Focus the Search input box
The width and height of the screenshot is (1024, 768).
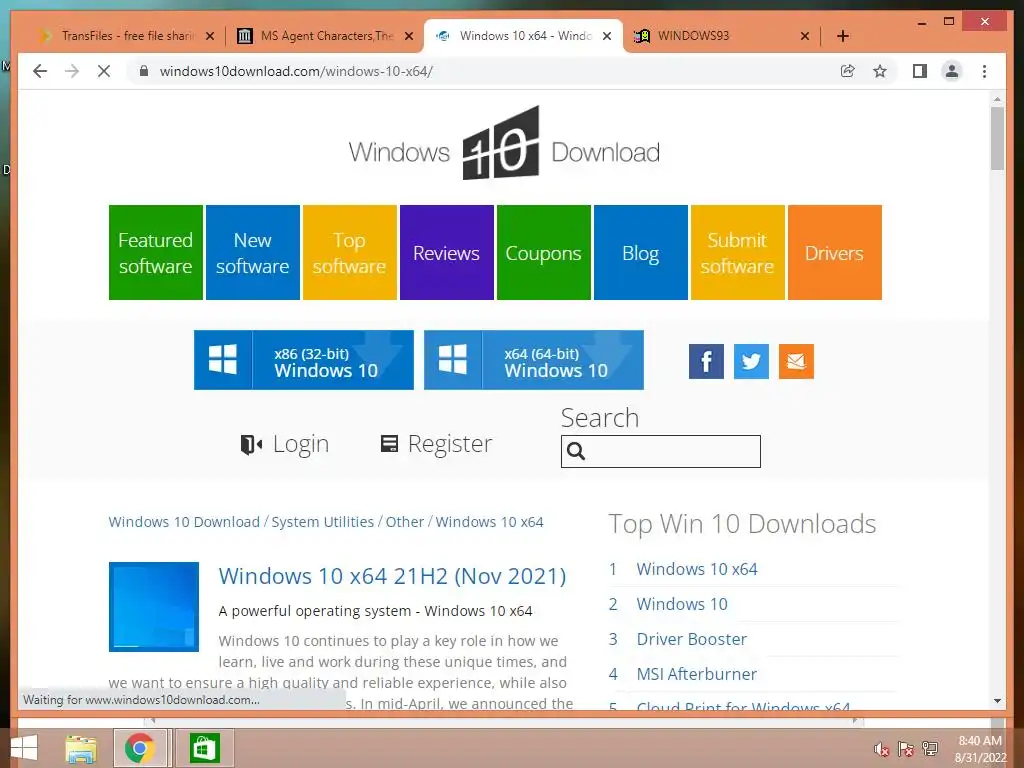660,451
